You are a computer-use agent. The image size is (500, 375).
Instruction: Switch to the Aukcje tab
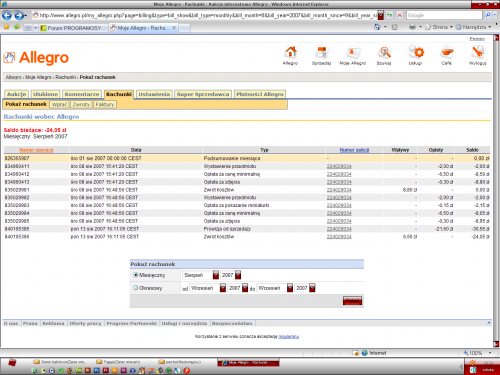click(x=16, y=94)
